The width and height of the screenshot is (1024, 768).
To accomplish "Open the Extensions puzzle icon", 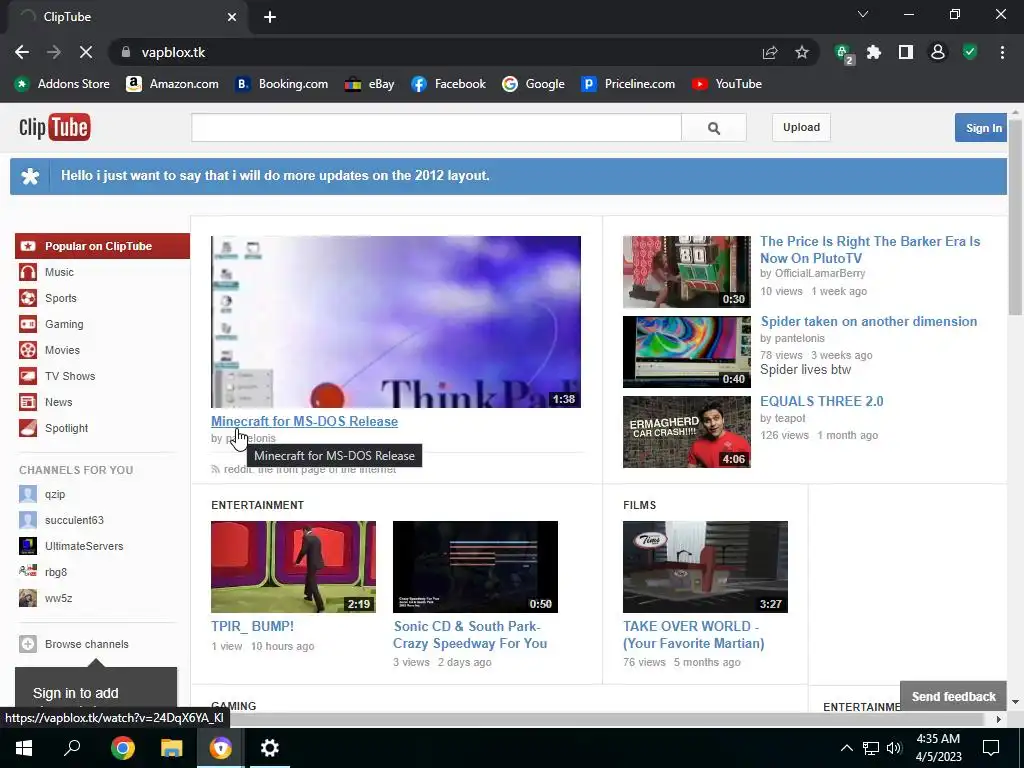I will (874, 52).
